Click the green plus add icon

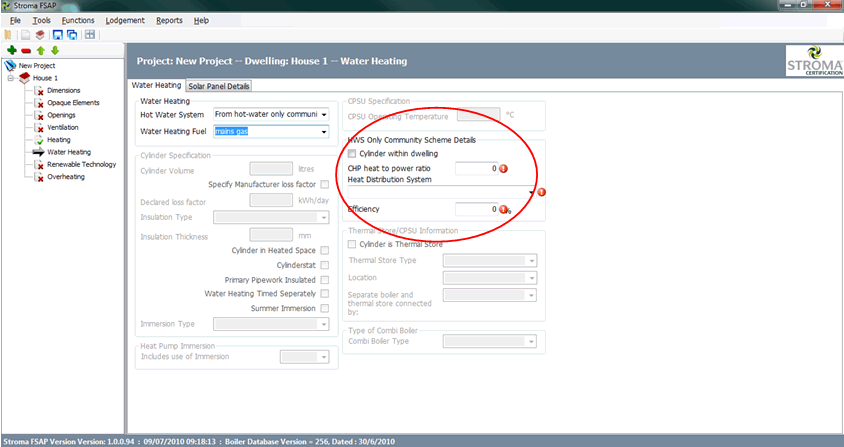point(12,51)
